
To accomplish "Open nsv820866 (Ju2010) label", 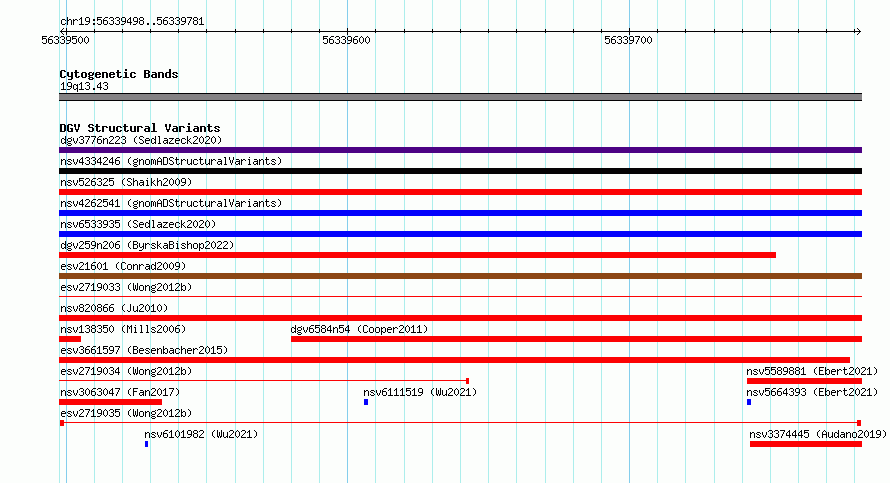I will [114, 308].
